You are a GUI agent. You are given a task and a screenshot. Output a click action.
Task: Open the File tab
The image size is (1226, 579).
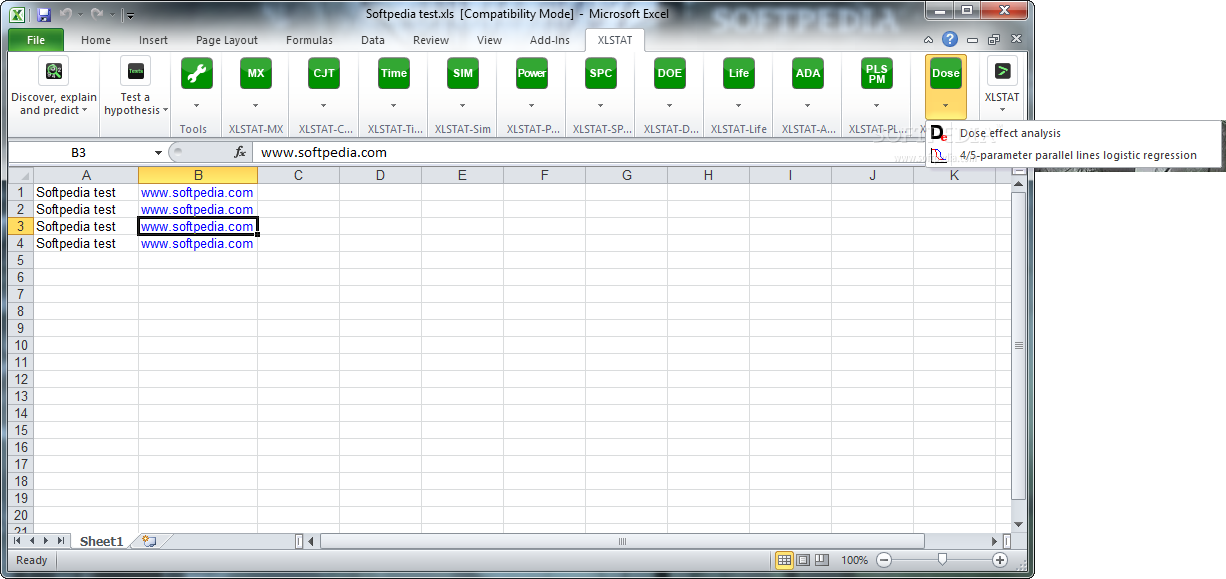tap(36, 40)
